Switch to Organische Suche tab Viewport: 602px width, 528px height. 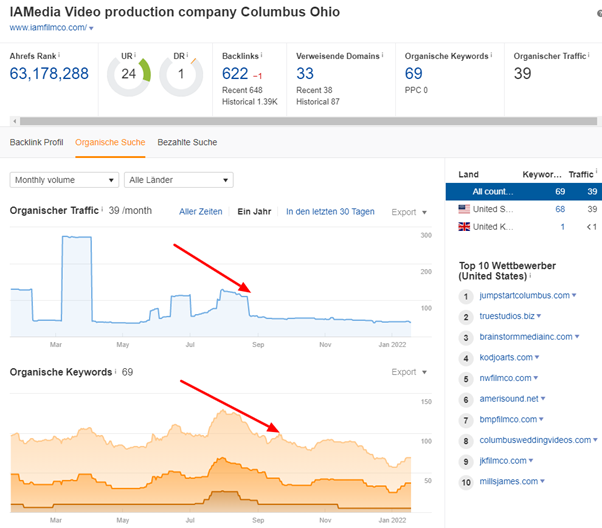(110, 142)
